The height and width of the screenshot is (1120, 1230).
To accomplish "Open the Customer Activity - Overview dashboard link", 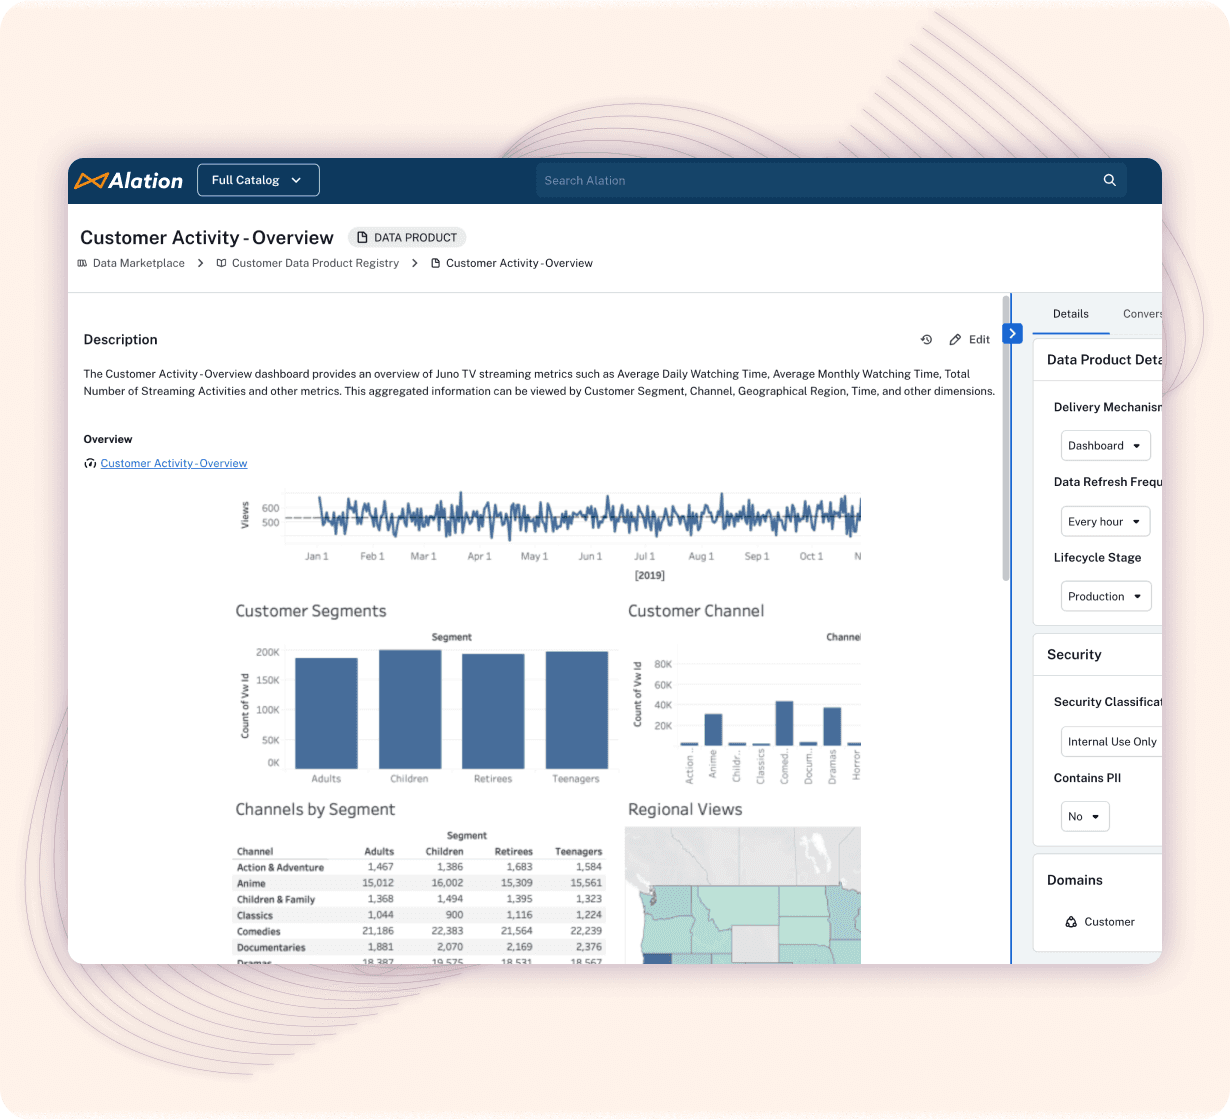I will coord(174,463).
